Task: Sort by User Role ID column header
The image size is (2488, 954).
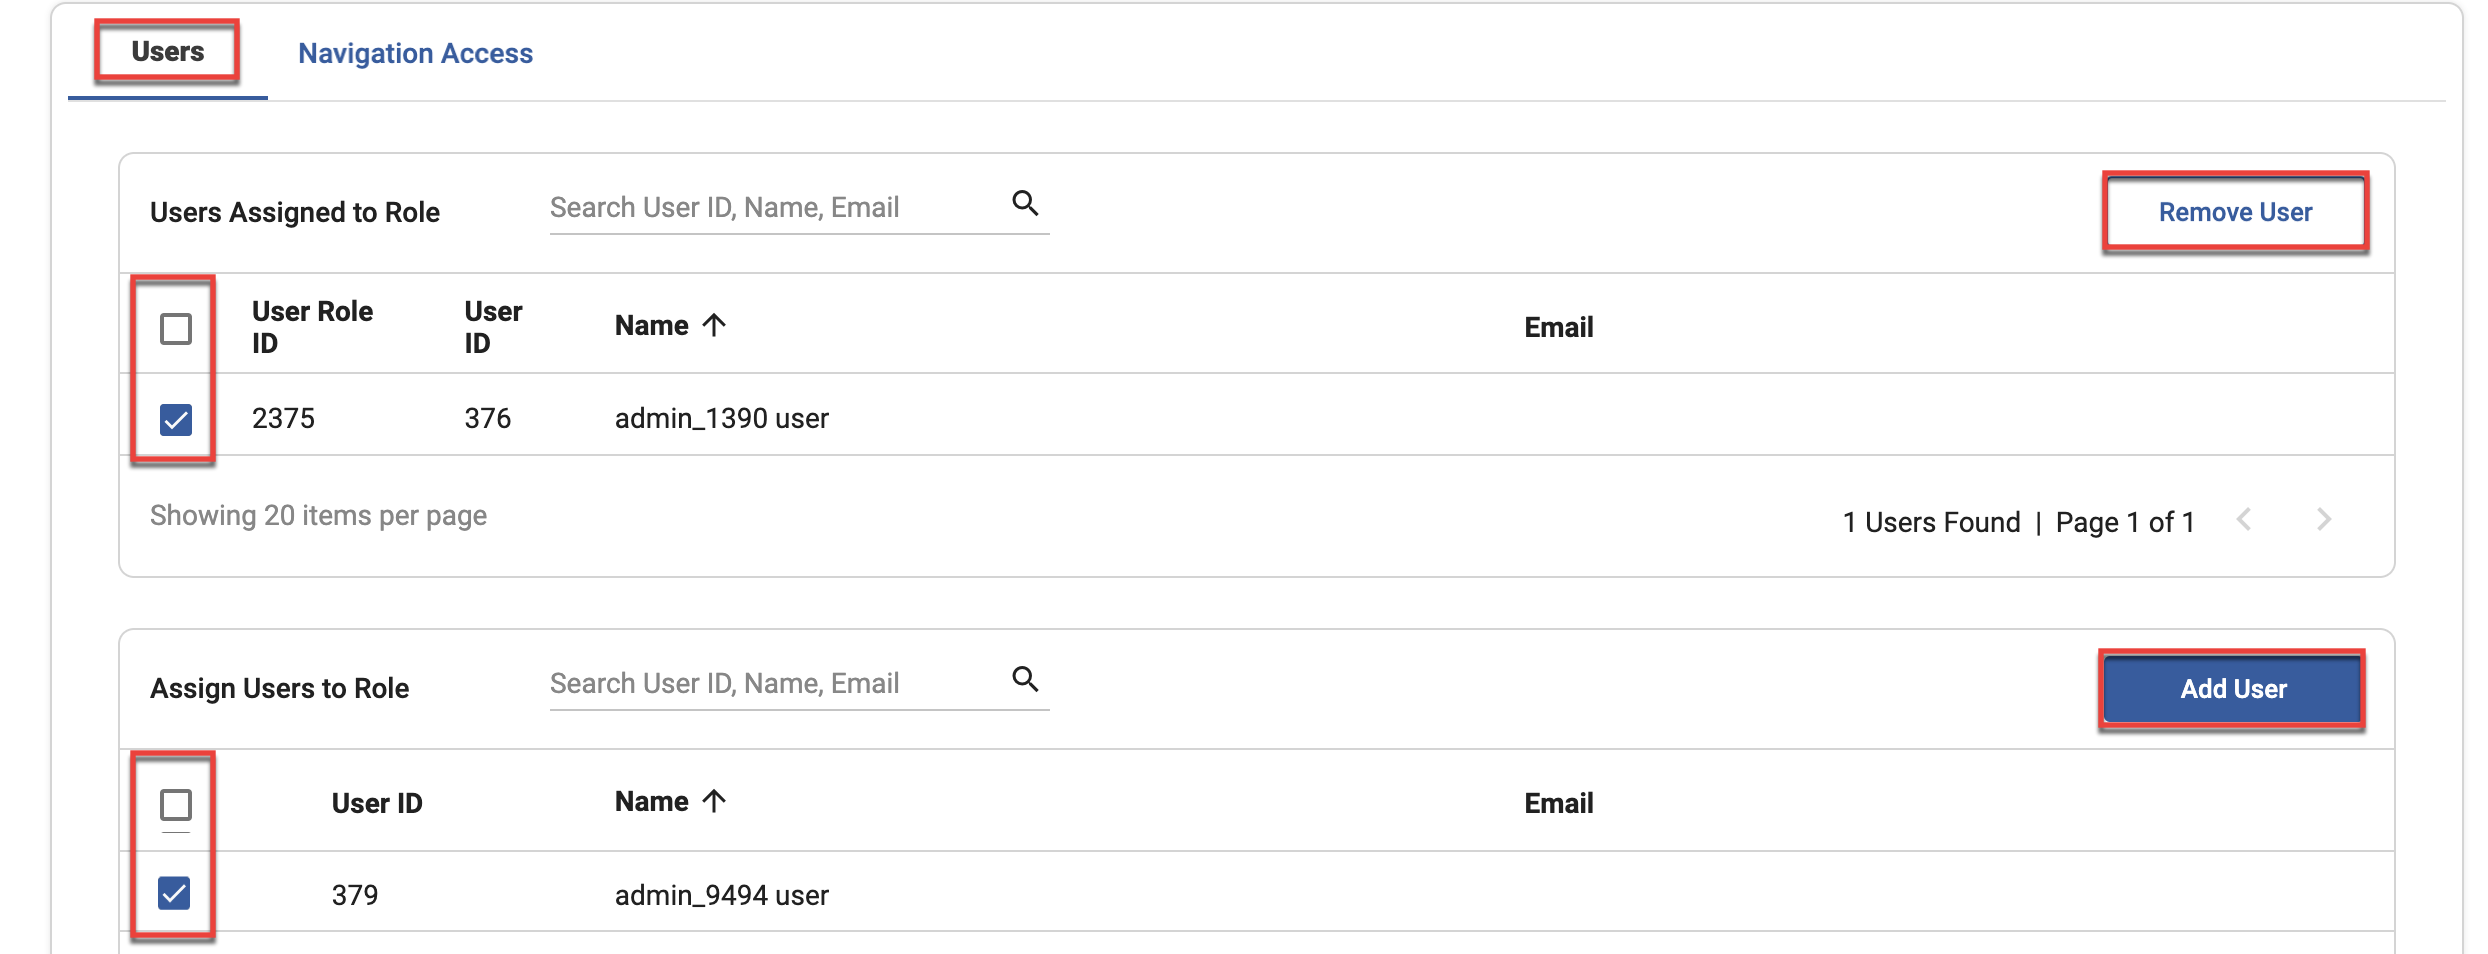Action: (312, 327)
